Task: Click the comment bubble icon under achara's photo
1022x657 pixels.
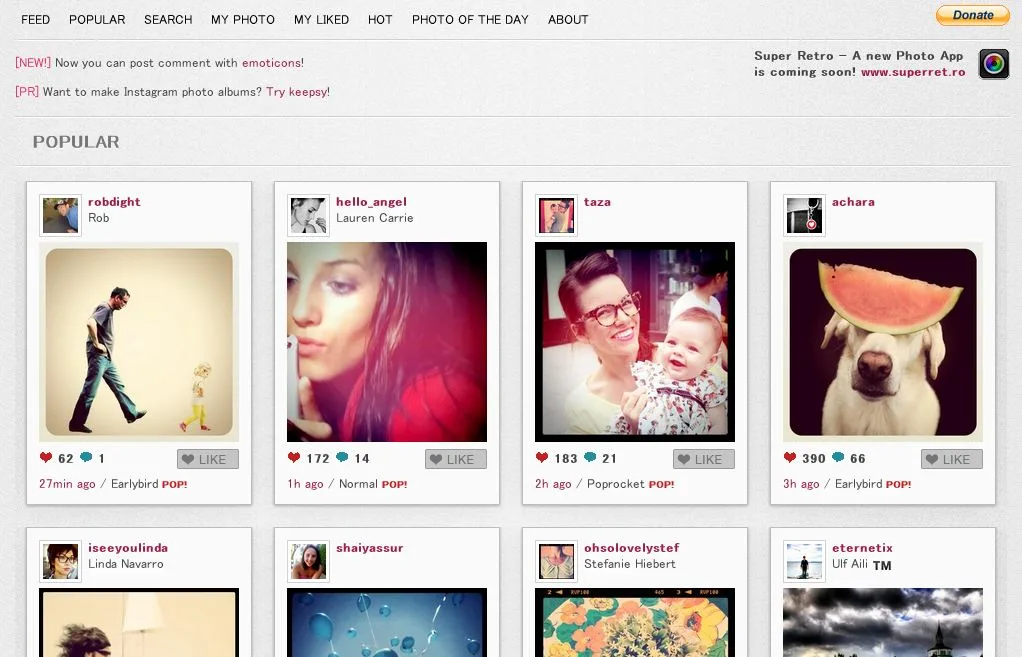Action: pyautogui.click(x=837, y=458)
